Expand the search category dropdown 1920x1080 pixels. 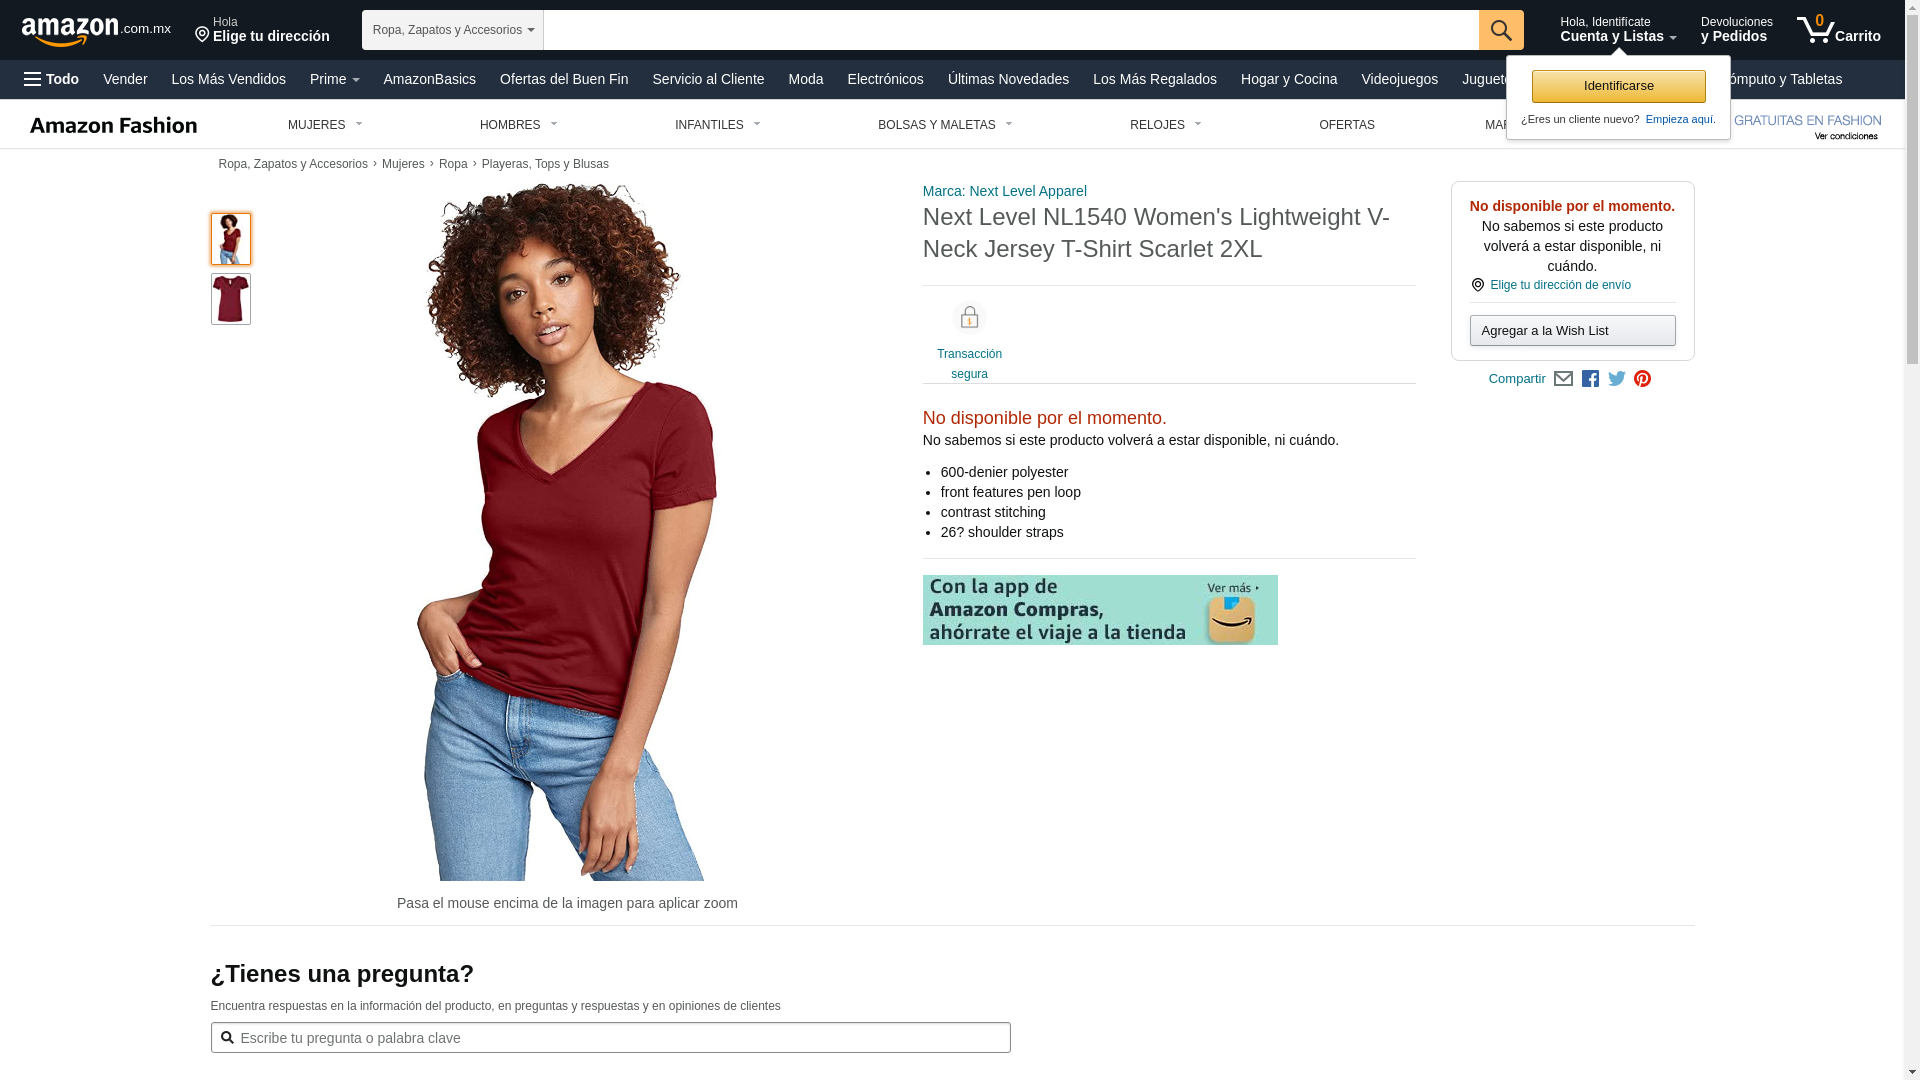[453, 30]
